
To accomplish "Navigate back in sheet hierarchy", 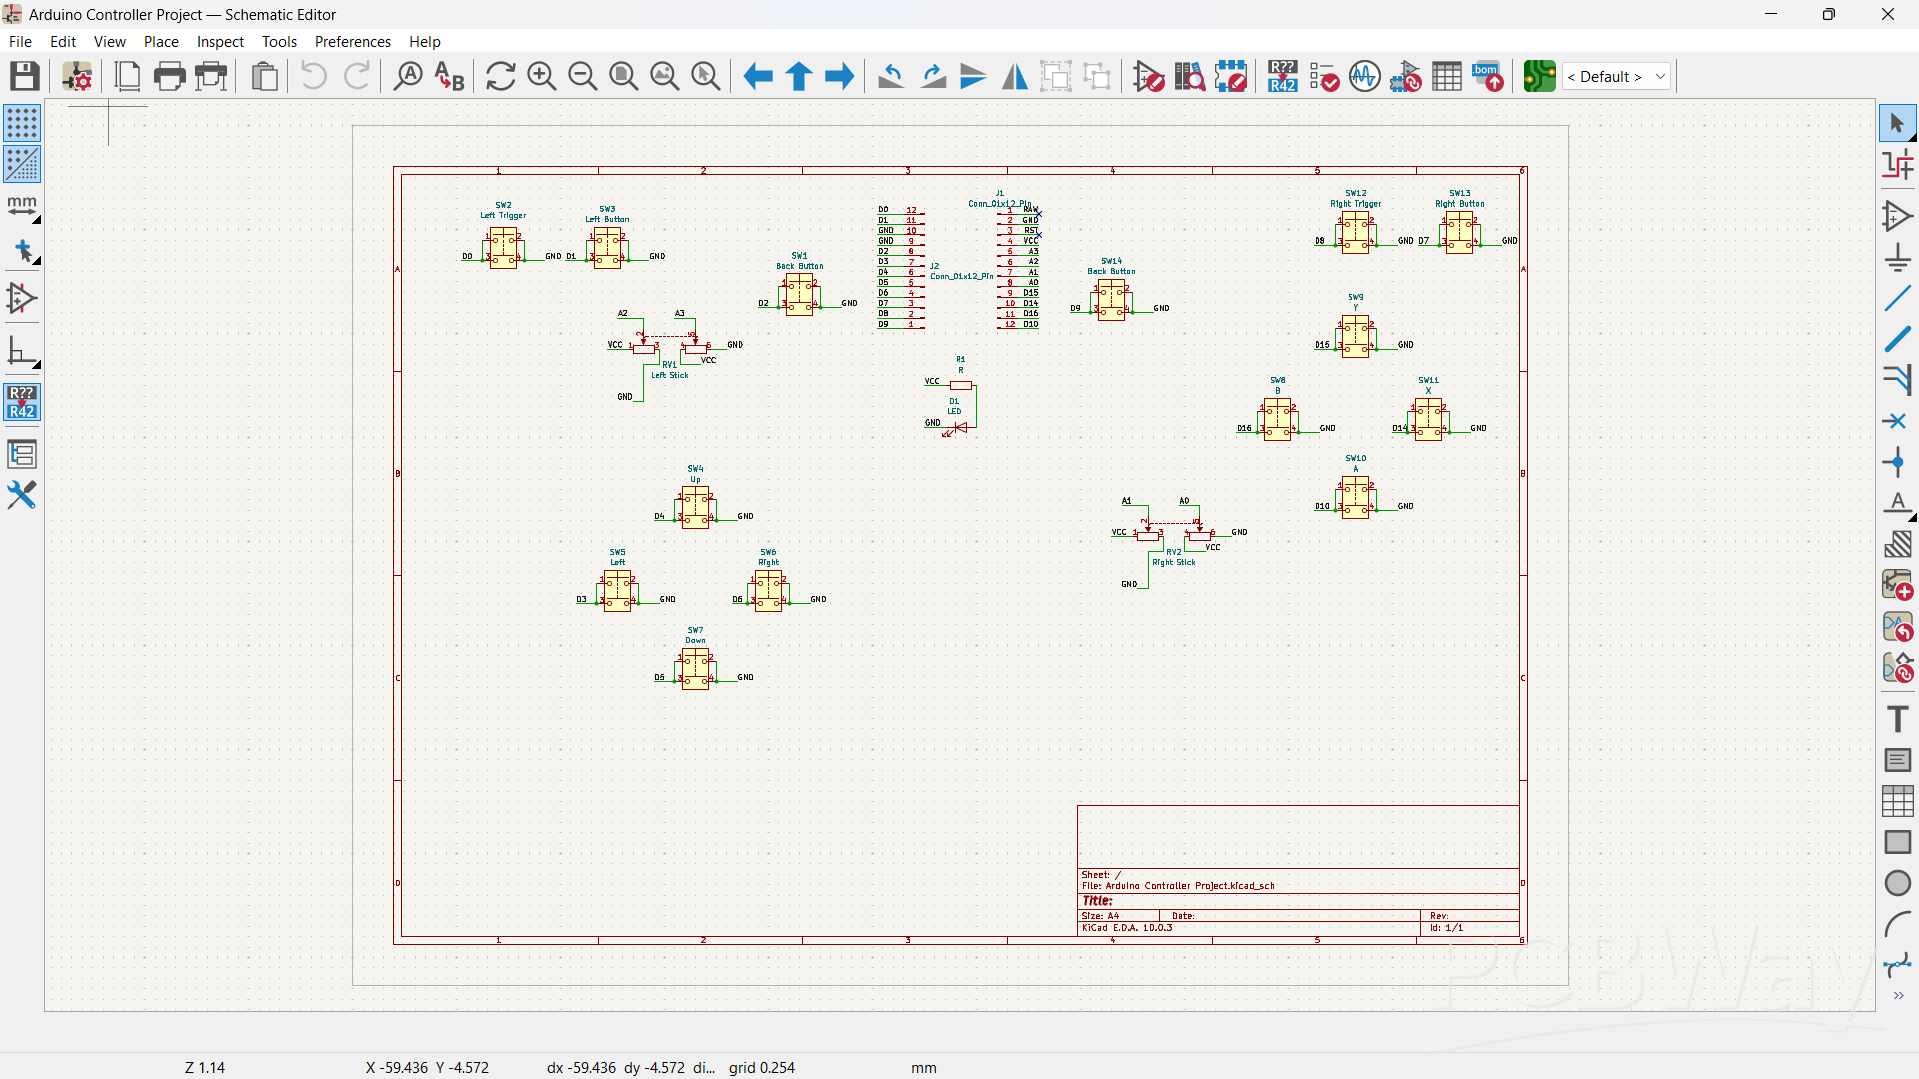I will pos(758,76).
